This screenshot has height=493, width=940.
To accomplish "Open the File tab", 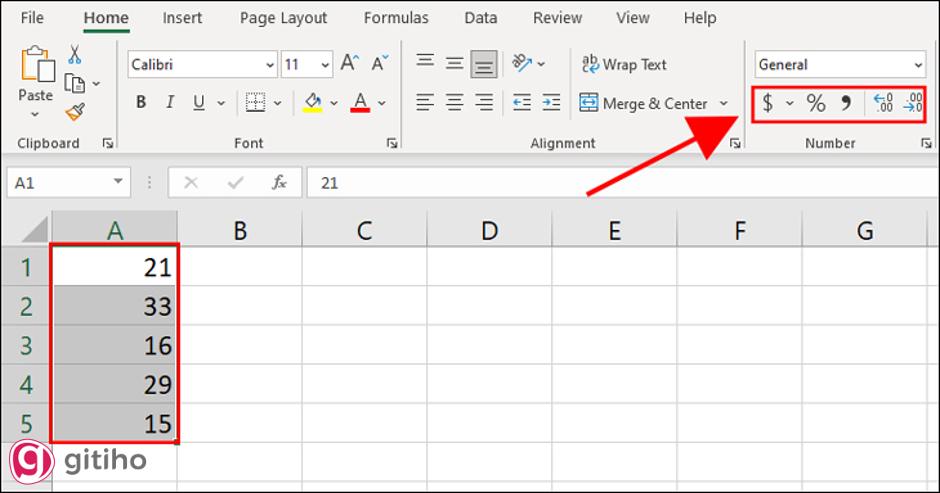I will click(32, 18).
